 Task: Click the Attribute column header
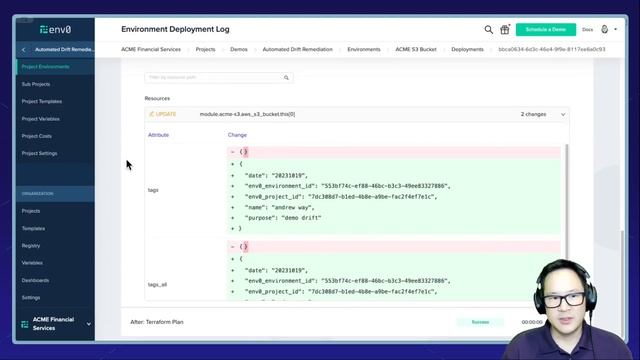click(x=158, y=135)
